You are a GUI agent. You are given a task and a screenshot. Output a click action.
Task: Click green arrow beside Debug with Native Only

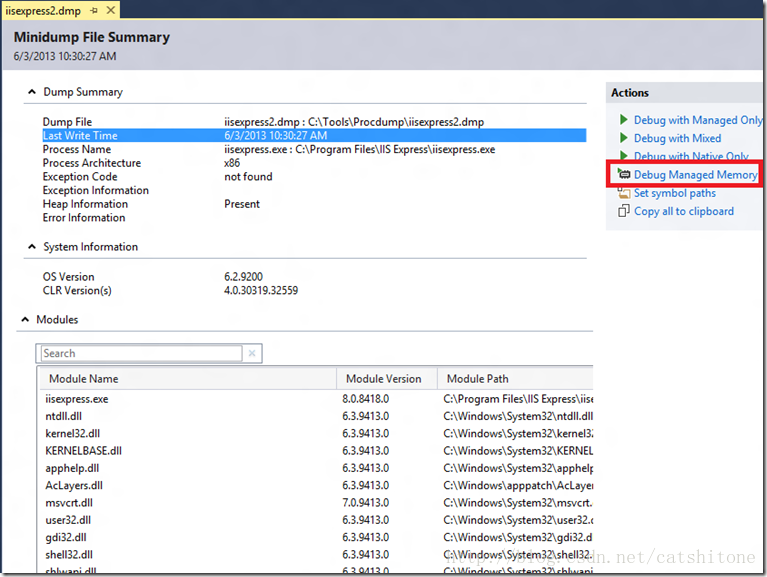pos(623,156)
